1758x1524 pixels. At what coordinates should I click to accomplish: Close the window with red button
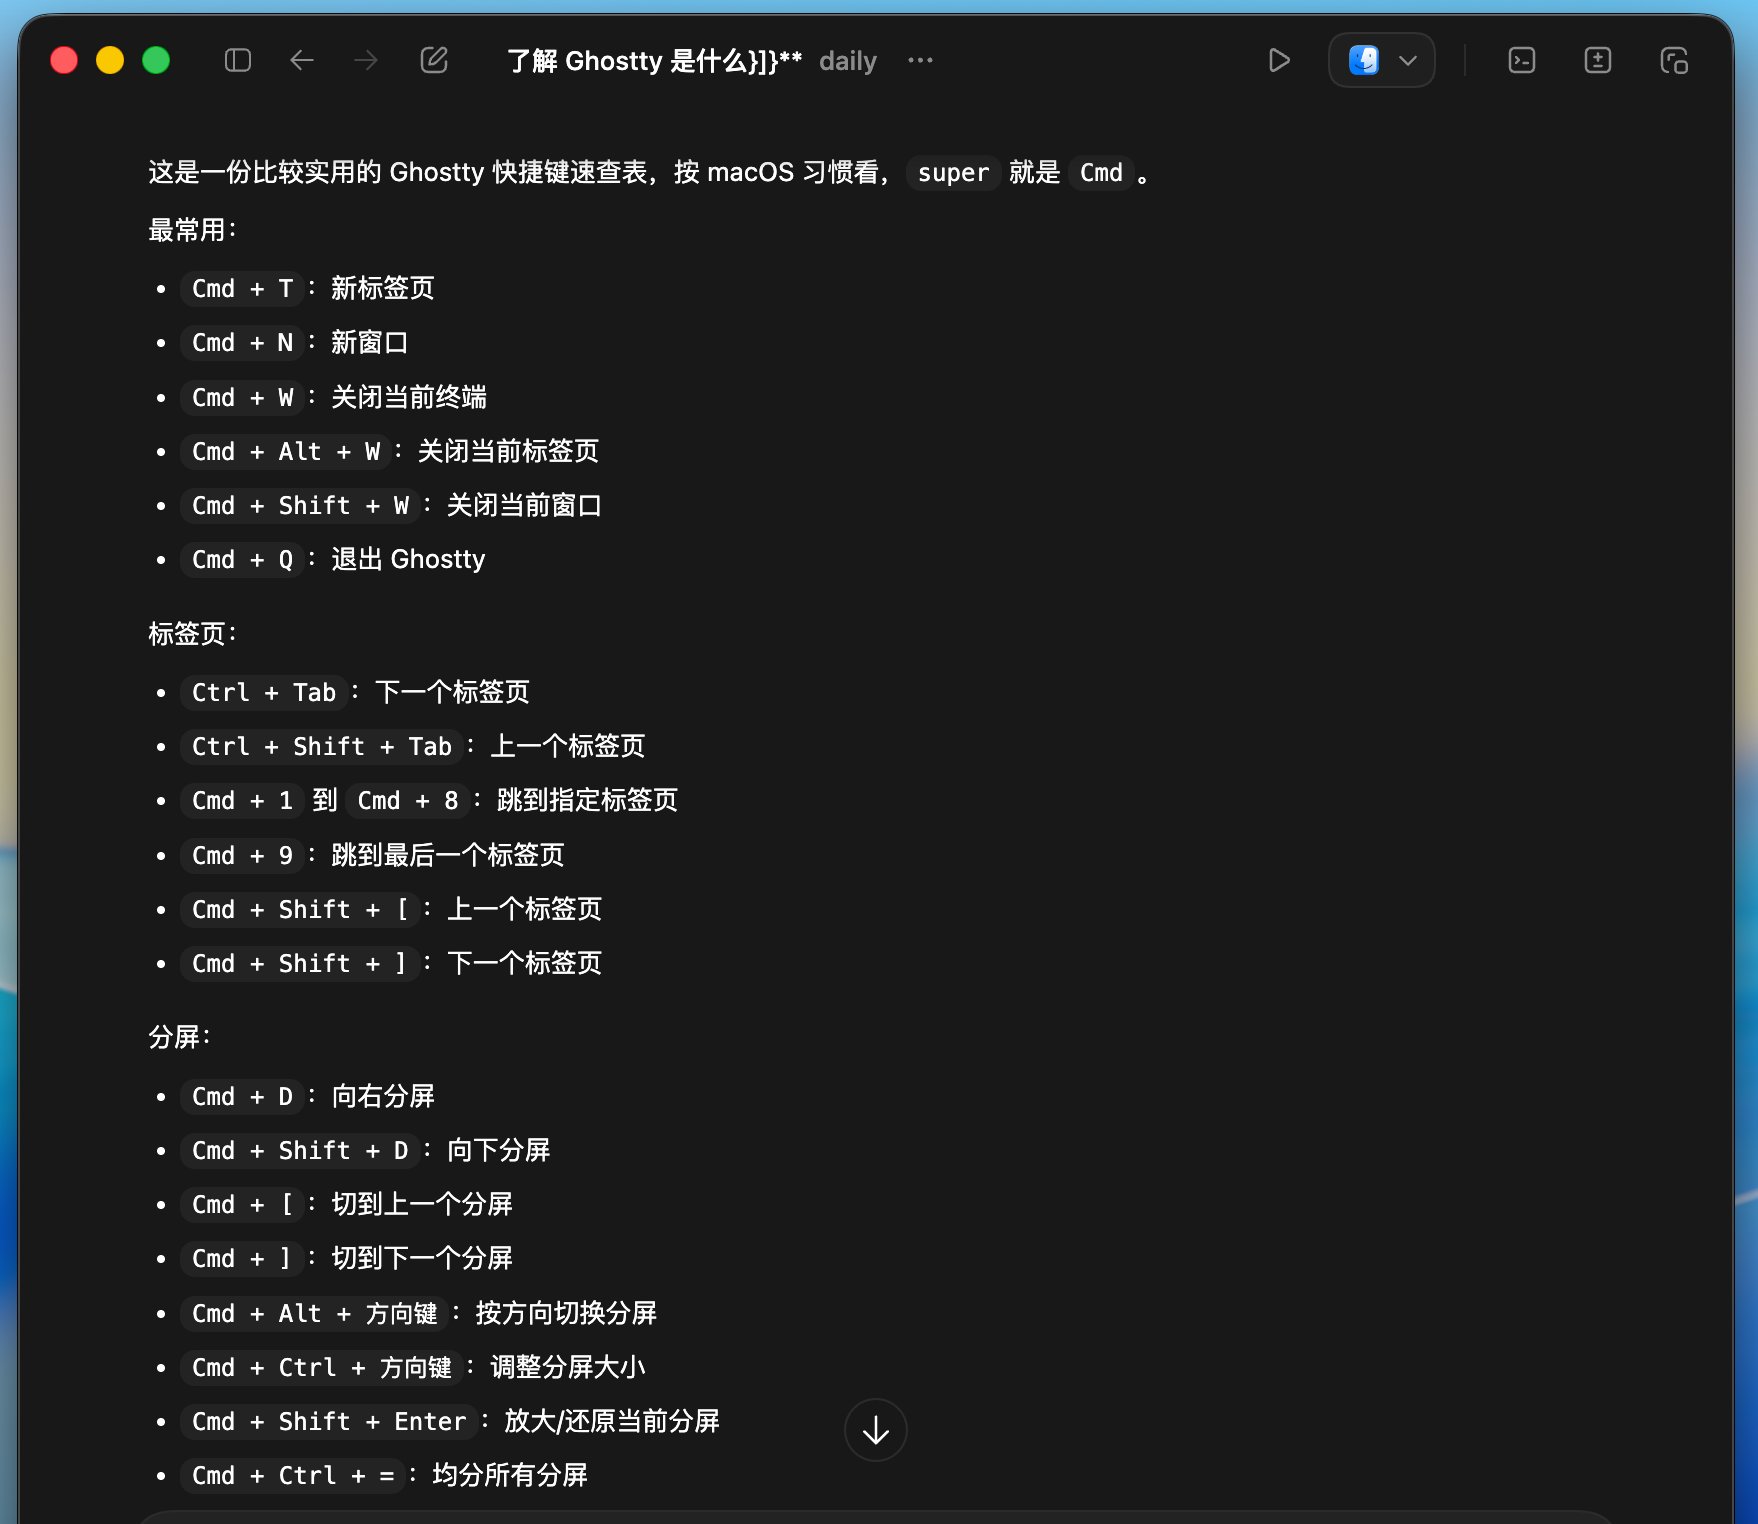click(x=64, y=61)
